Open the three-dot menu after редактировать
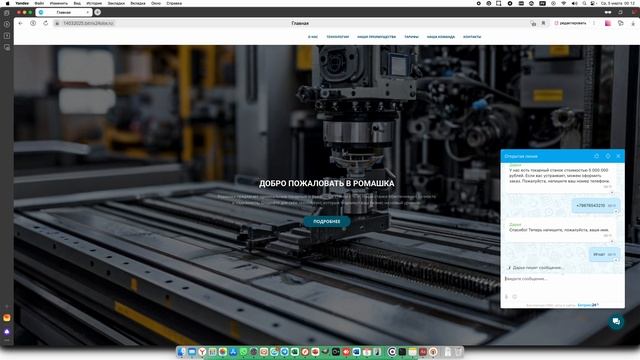 point(594,23)
